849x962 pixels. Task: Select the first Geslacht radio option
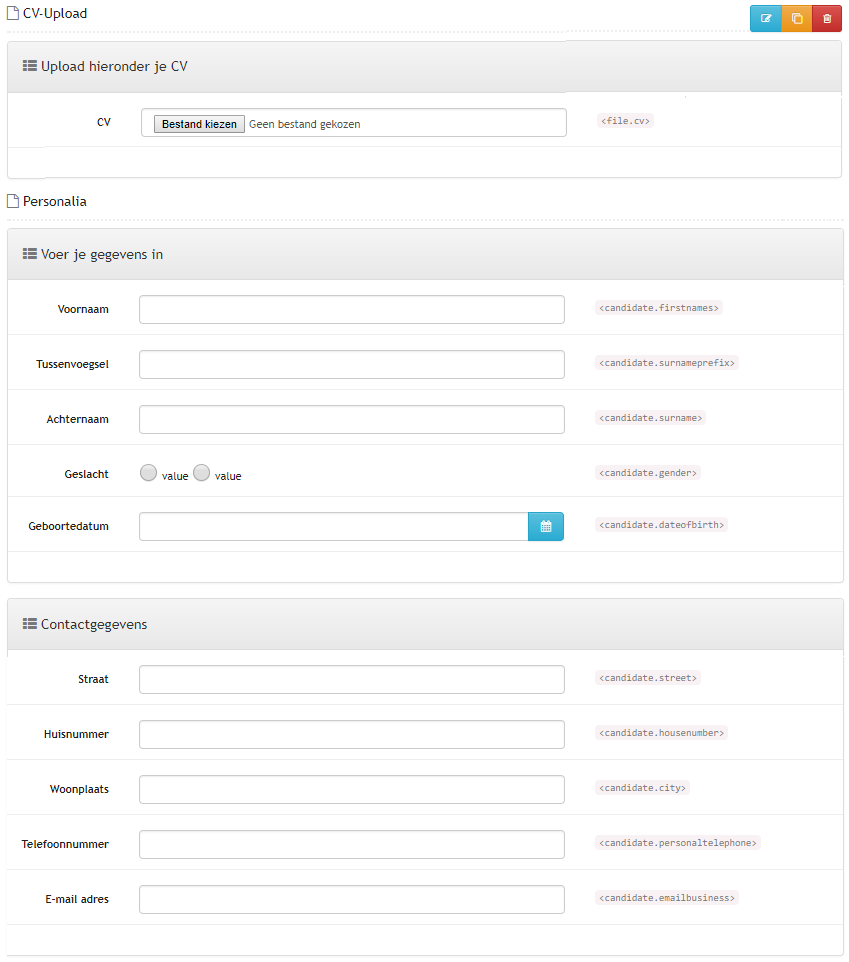click(x=148, y=472)
